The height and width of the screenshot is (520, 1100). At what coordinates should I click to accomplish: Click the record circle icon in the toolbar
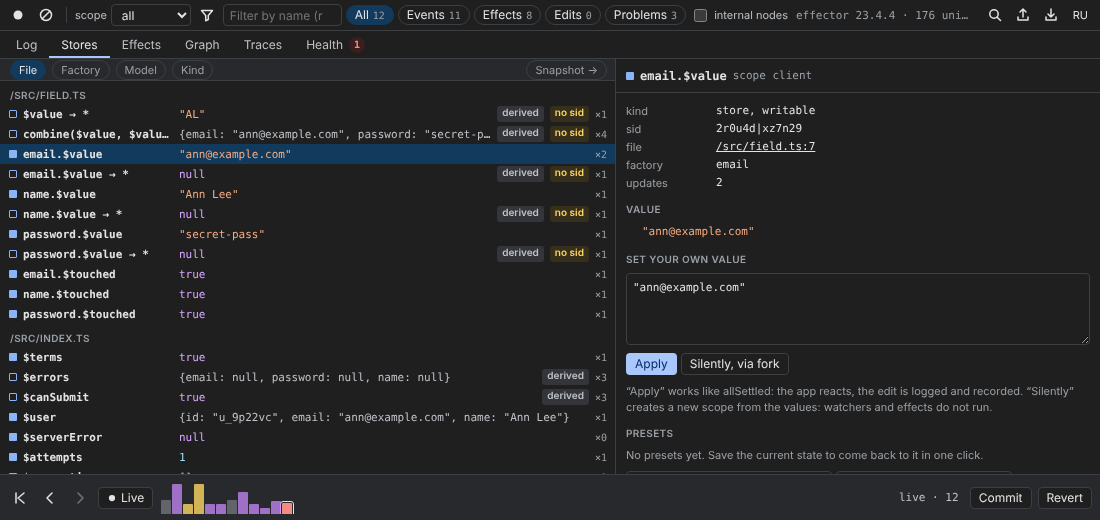coord(18,15)
